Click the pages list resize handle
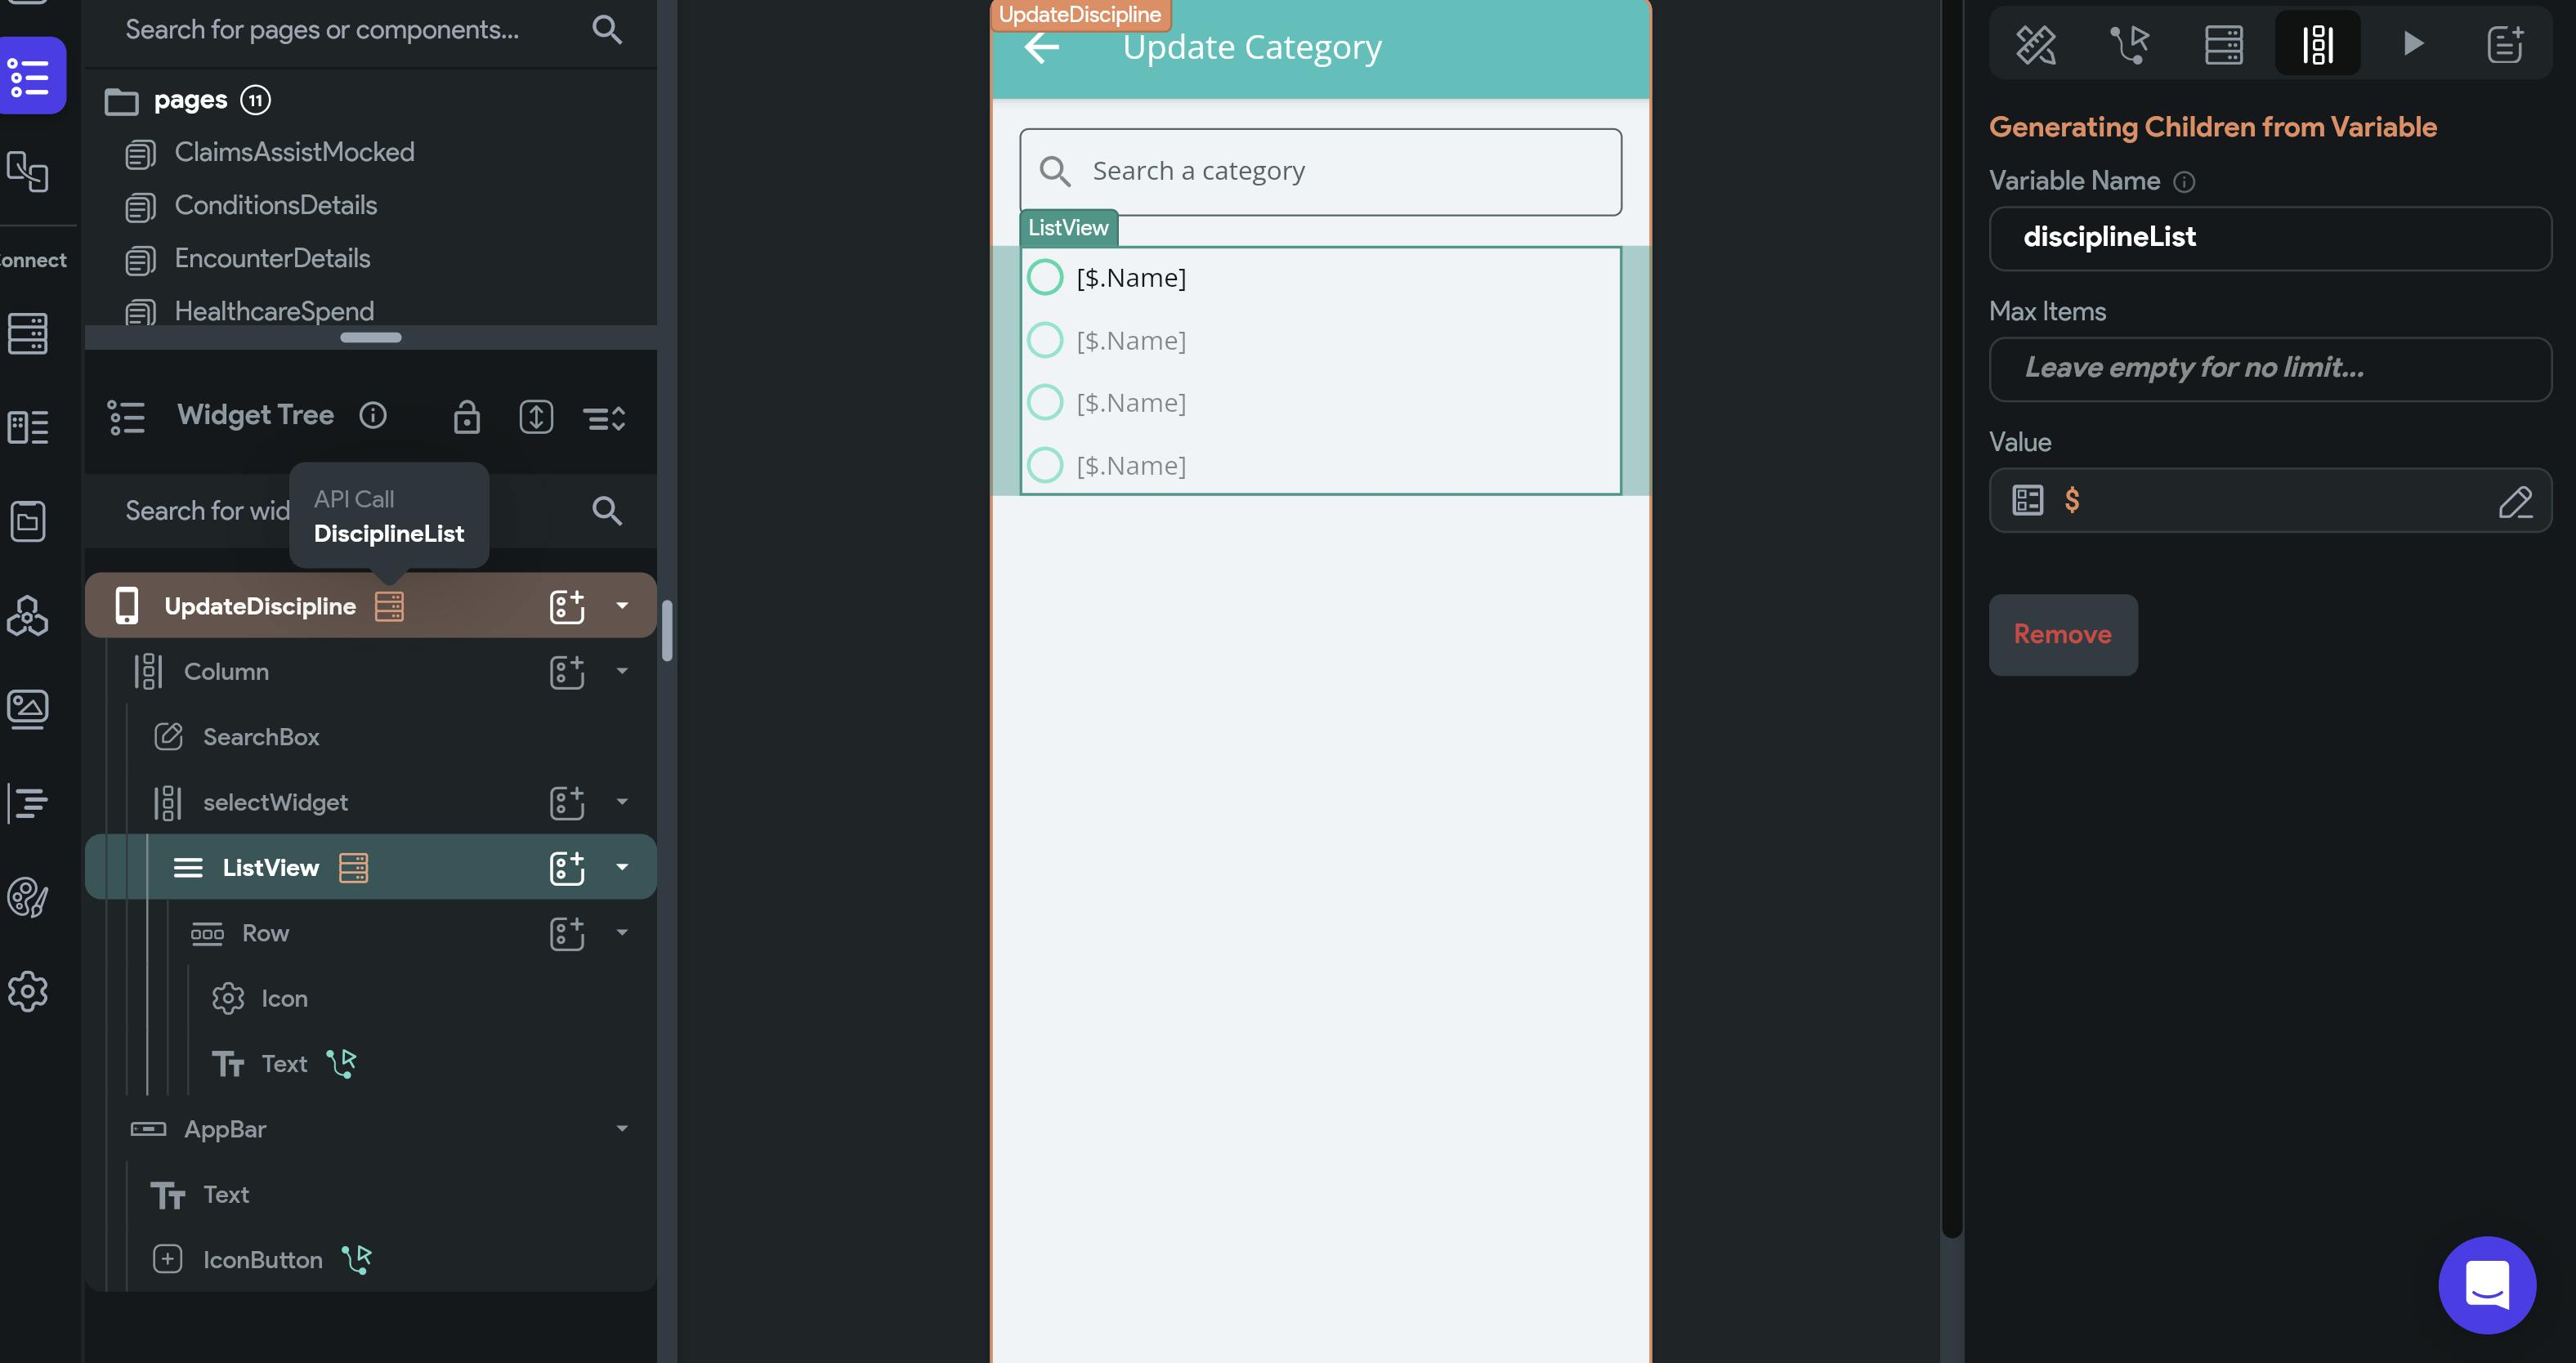This screenshot has width=2576, height=1363. [x=370, y=337]
